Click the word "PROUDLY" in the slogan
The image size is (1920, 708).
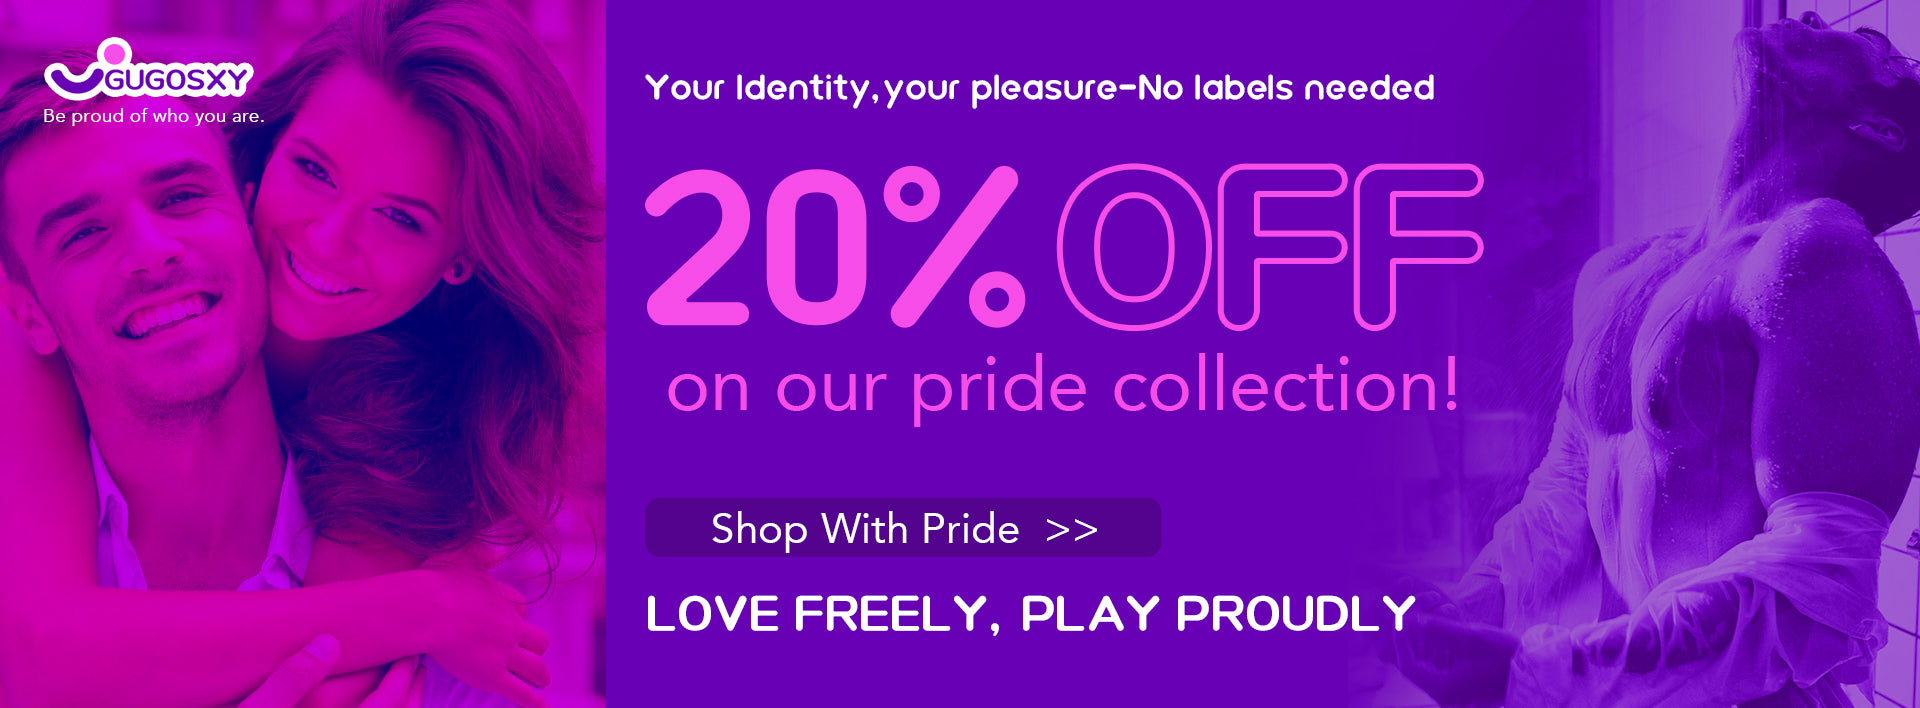1295,614
